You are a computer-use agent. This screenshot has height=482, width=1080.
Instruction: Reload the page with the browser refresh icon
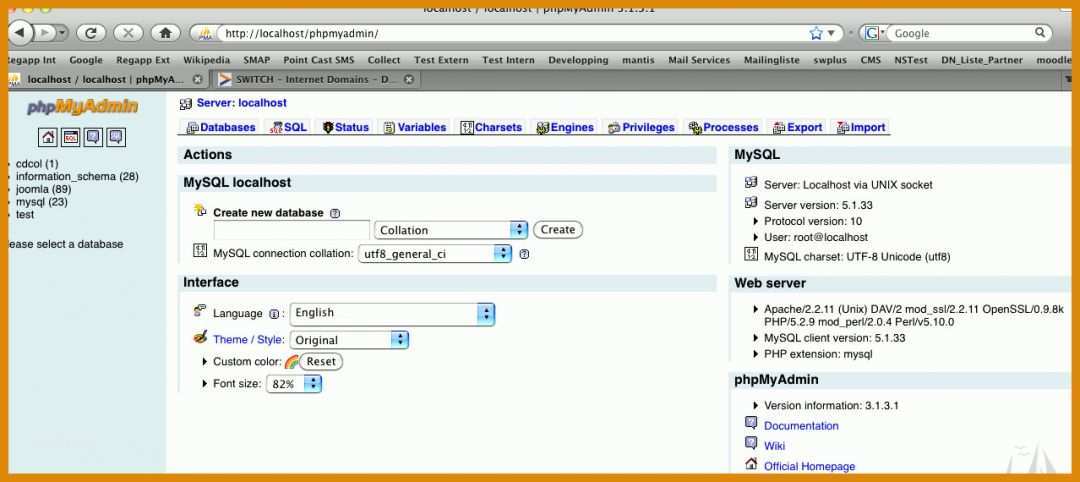coord(90,32)
